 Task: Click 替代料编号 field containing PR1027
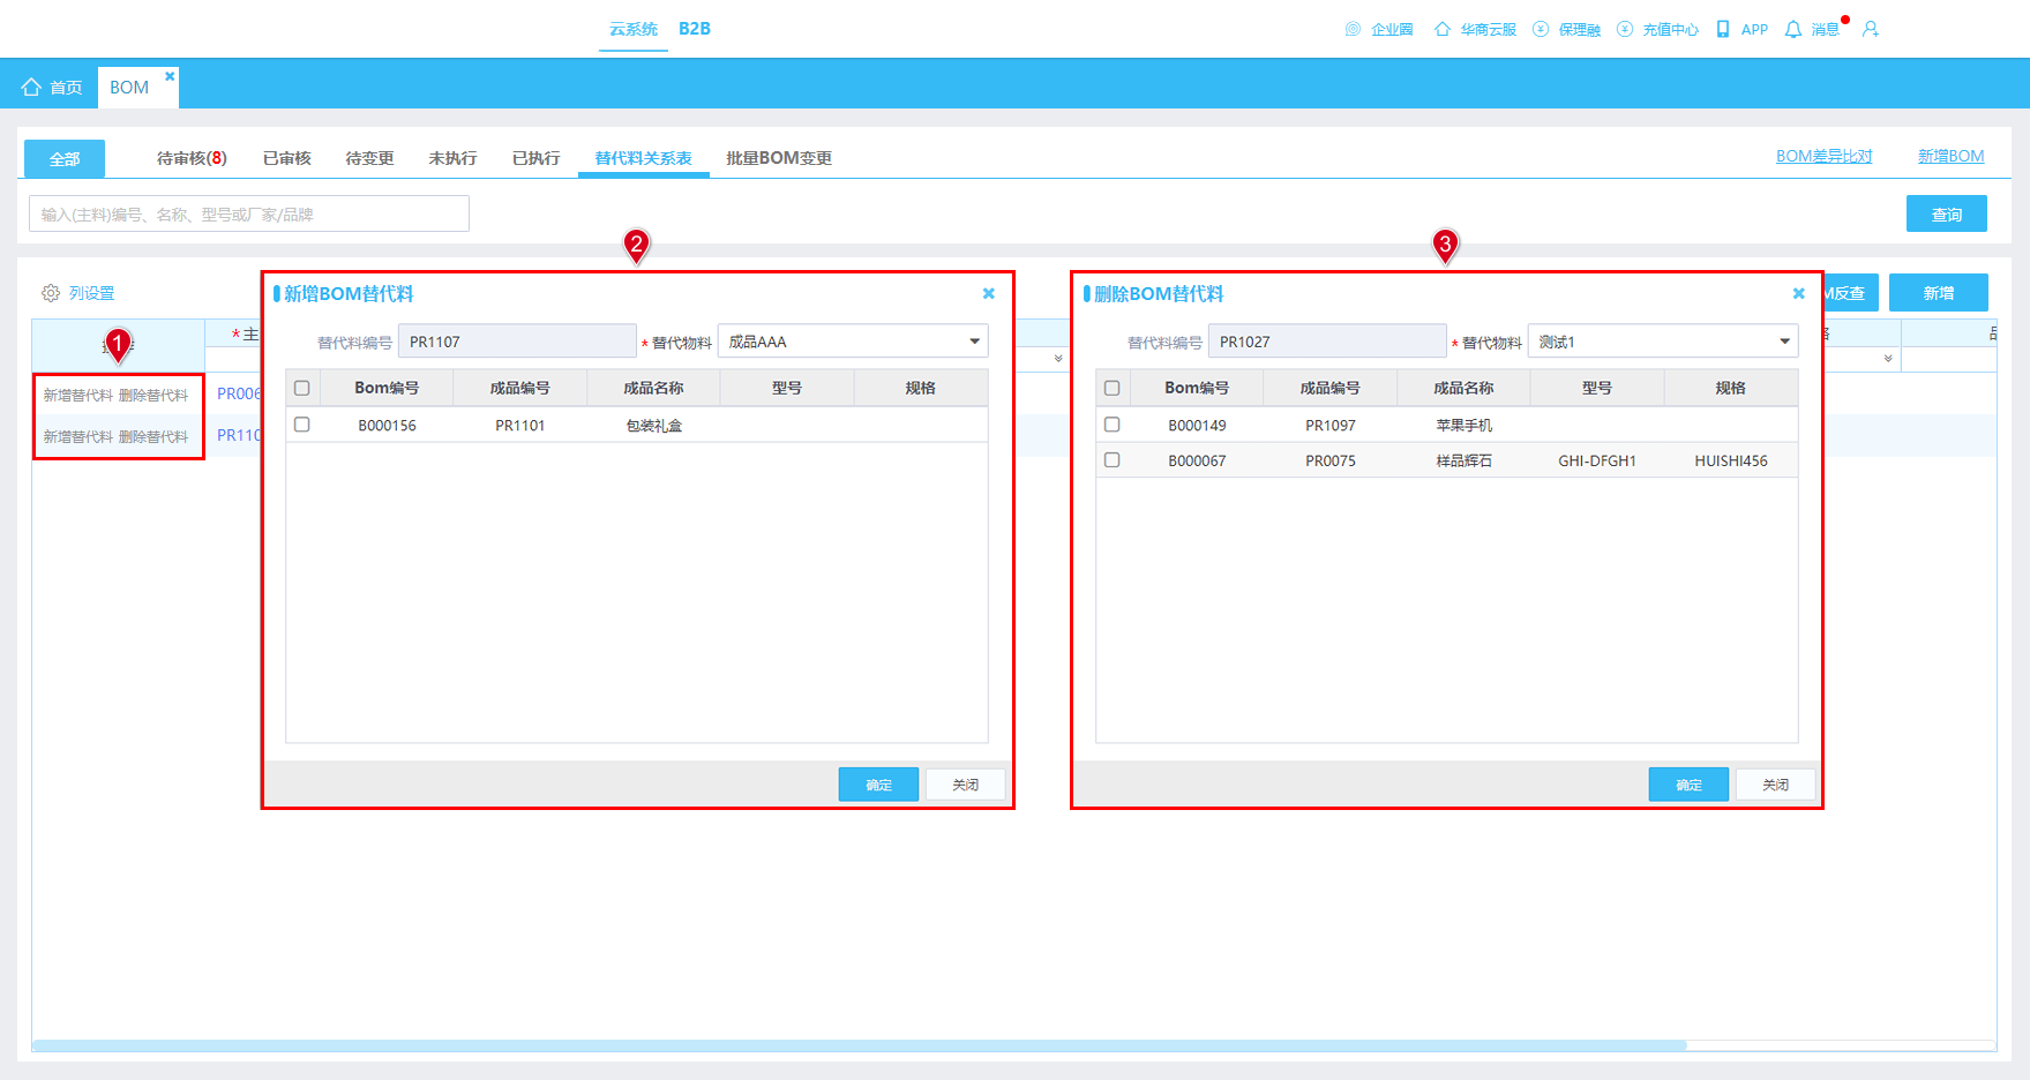click(1327, 341)
